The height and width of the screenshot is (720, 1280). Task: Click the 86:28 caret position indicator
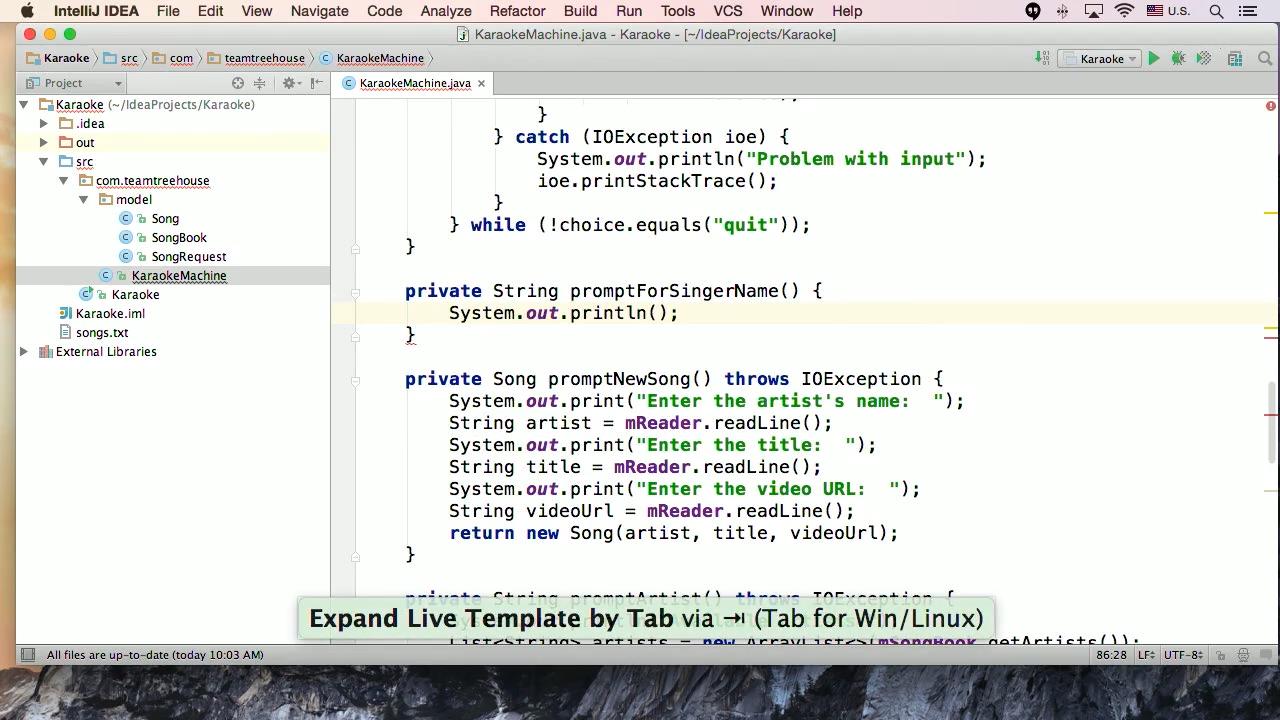coord(1111,655)
